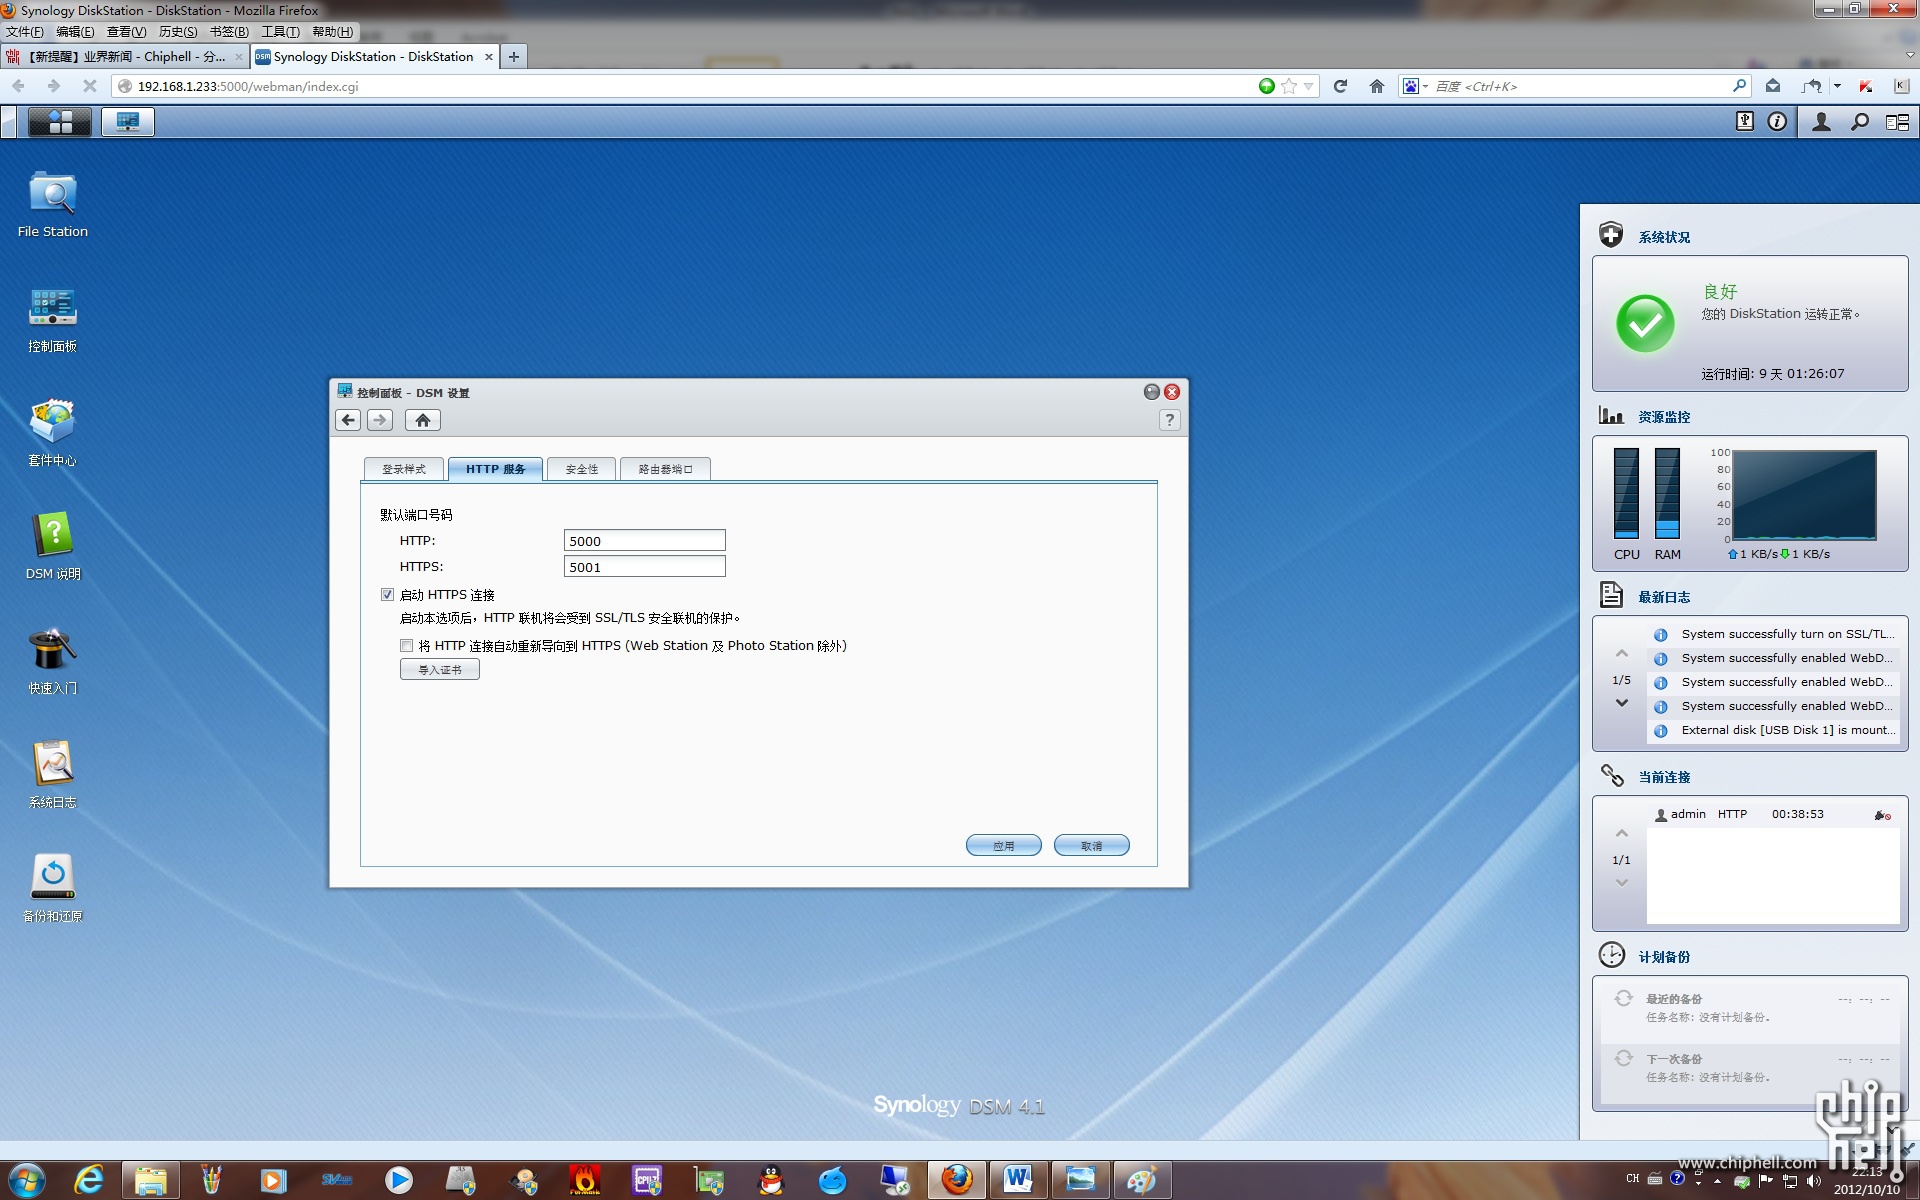
Task: Click 取消 cancel button
Action: [1091, 846]
